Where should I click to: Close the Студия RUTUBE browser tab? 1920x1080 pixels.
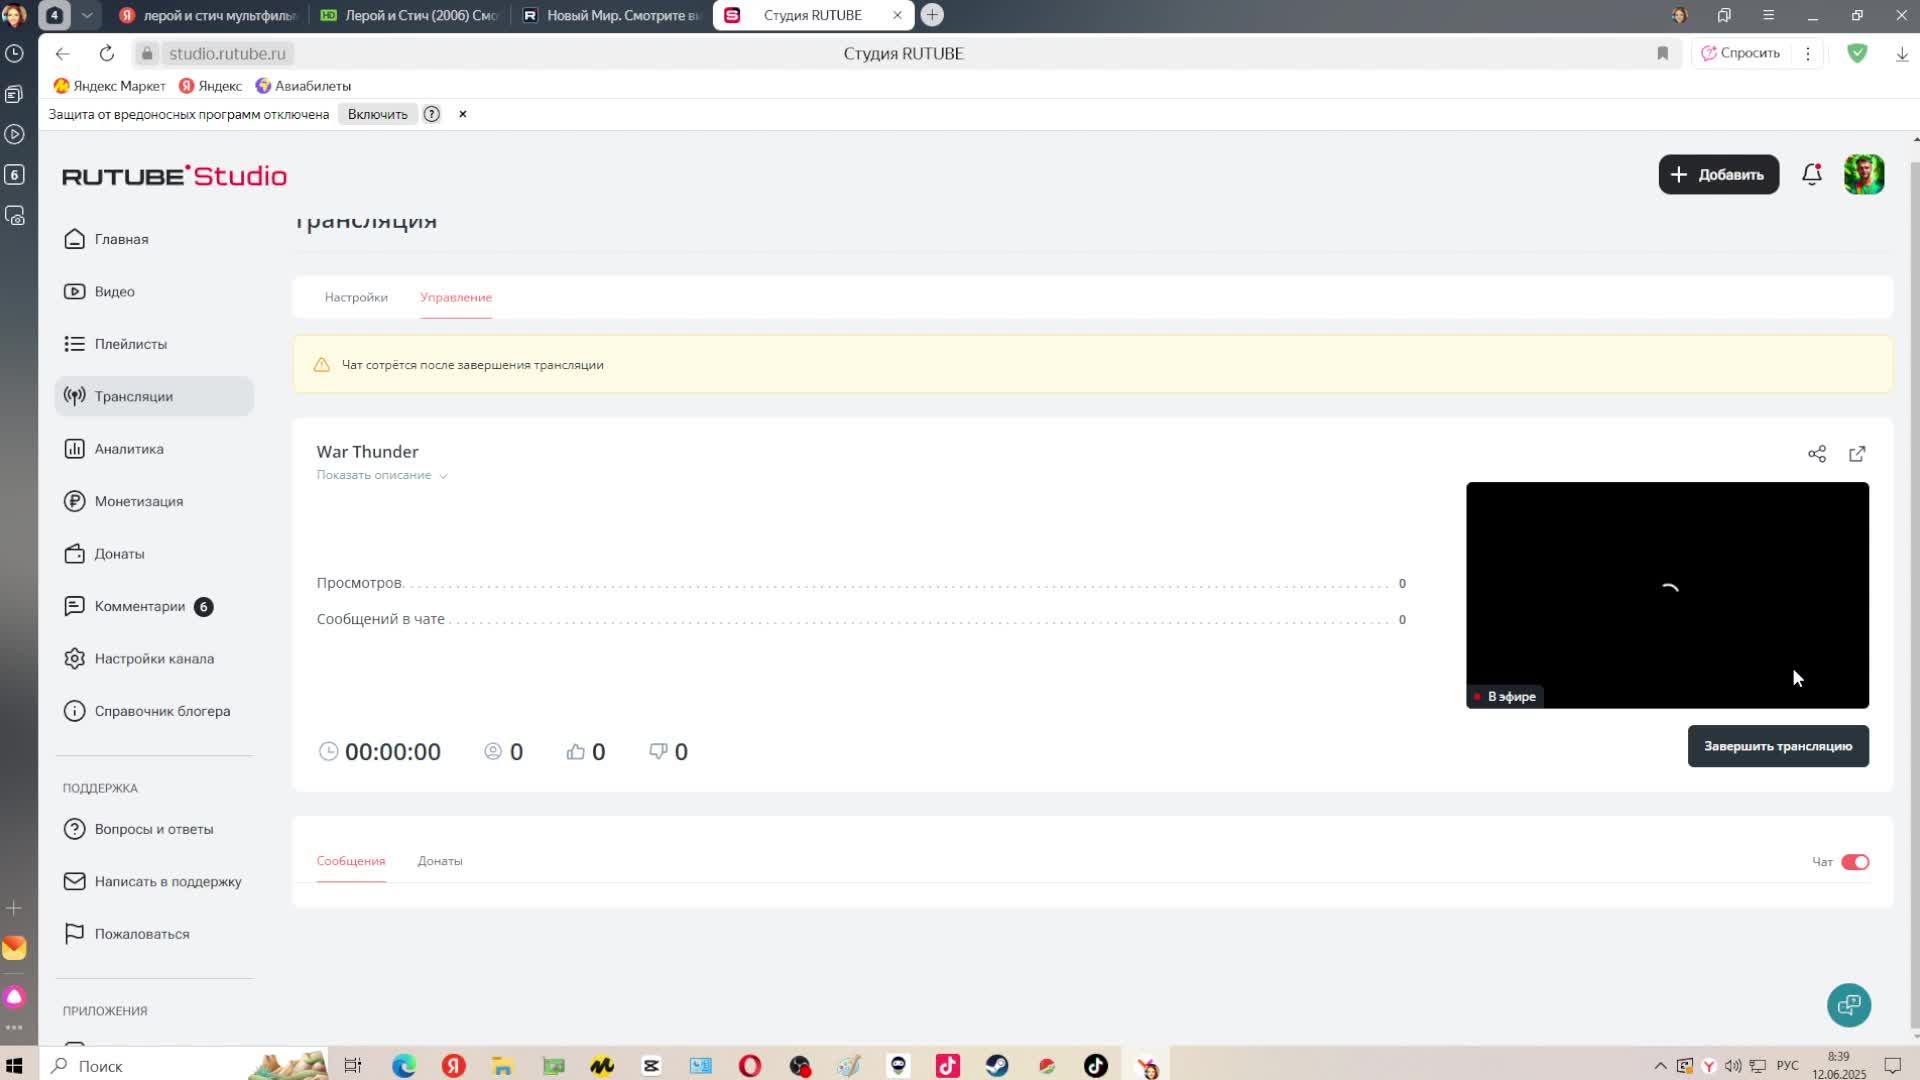point(897,15)
